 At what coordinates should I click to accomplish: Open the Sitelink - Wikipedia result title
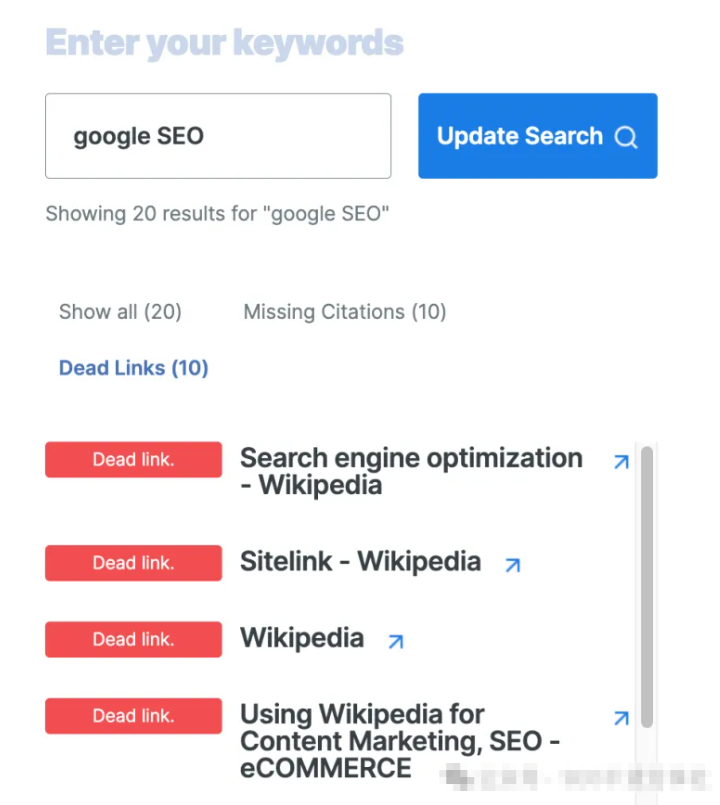360,562
